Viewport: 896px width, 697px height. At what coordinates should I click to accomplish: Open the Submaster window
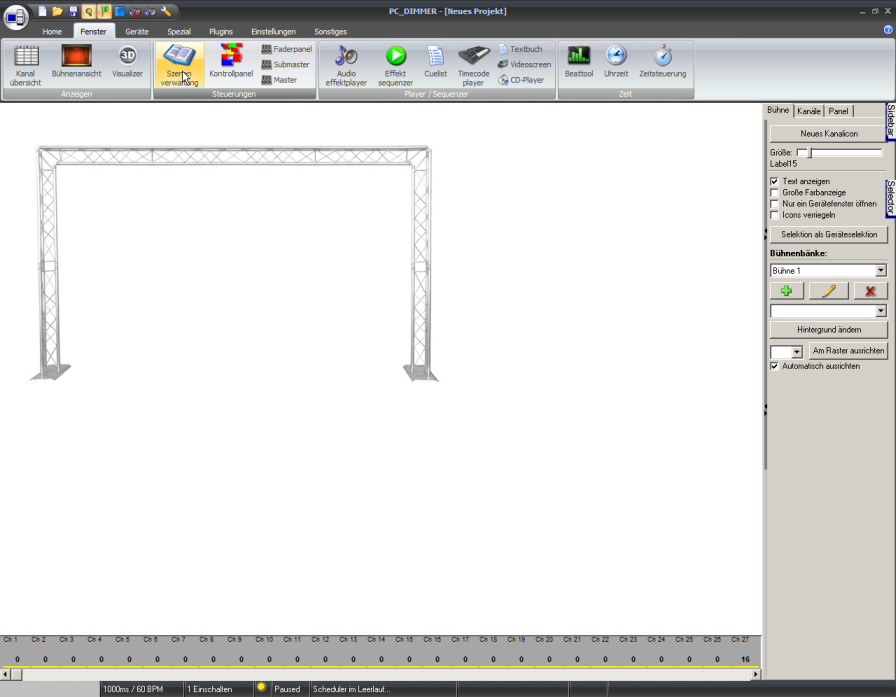pos(285,65)
